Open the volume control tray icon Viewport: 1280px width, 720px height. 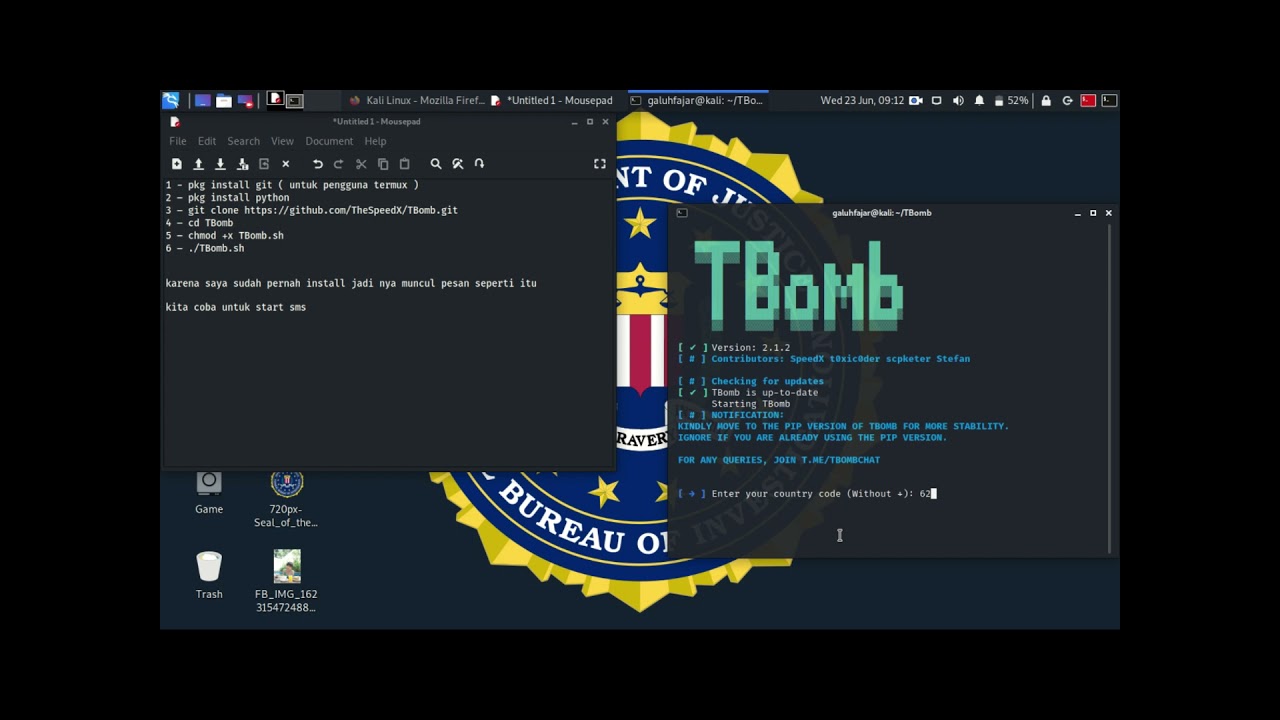(x=958, y=101)
